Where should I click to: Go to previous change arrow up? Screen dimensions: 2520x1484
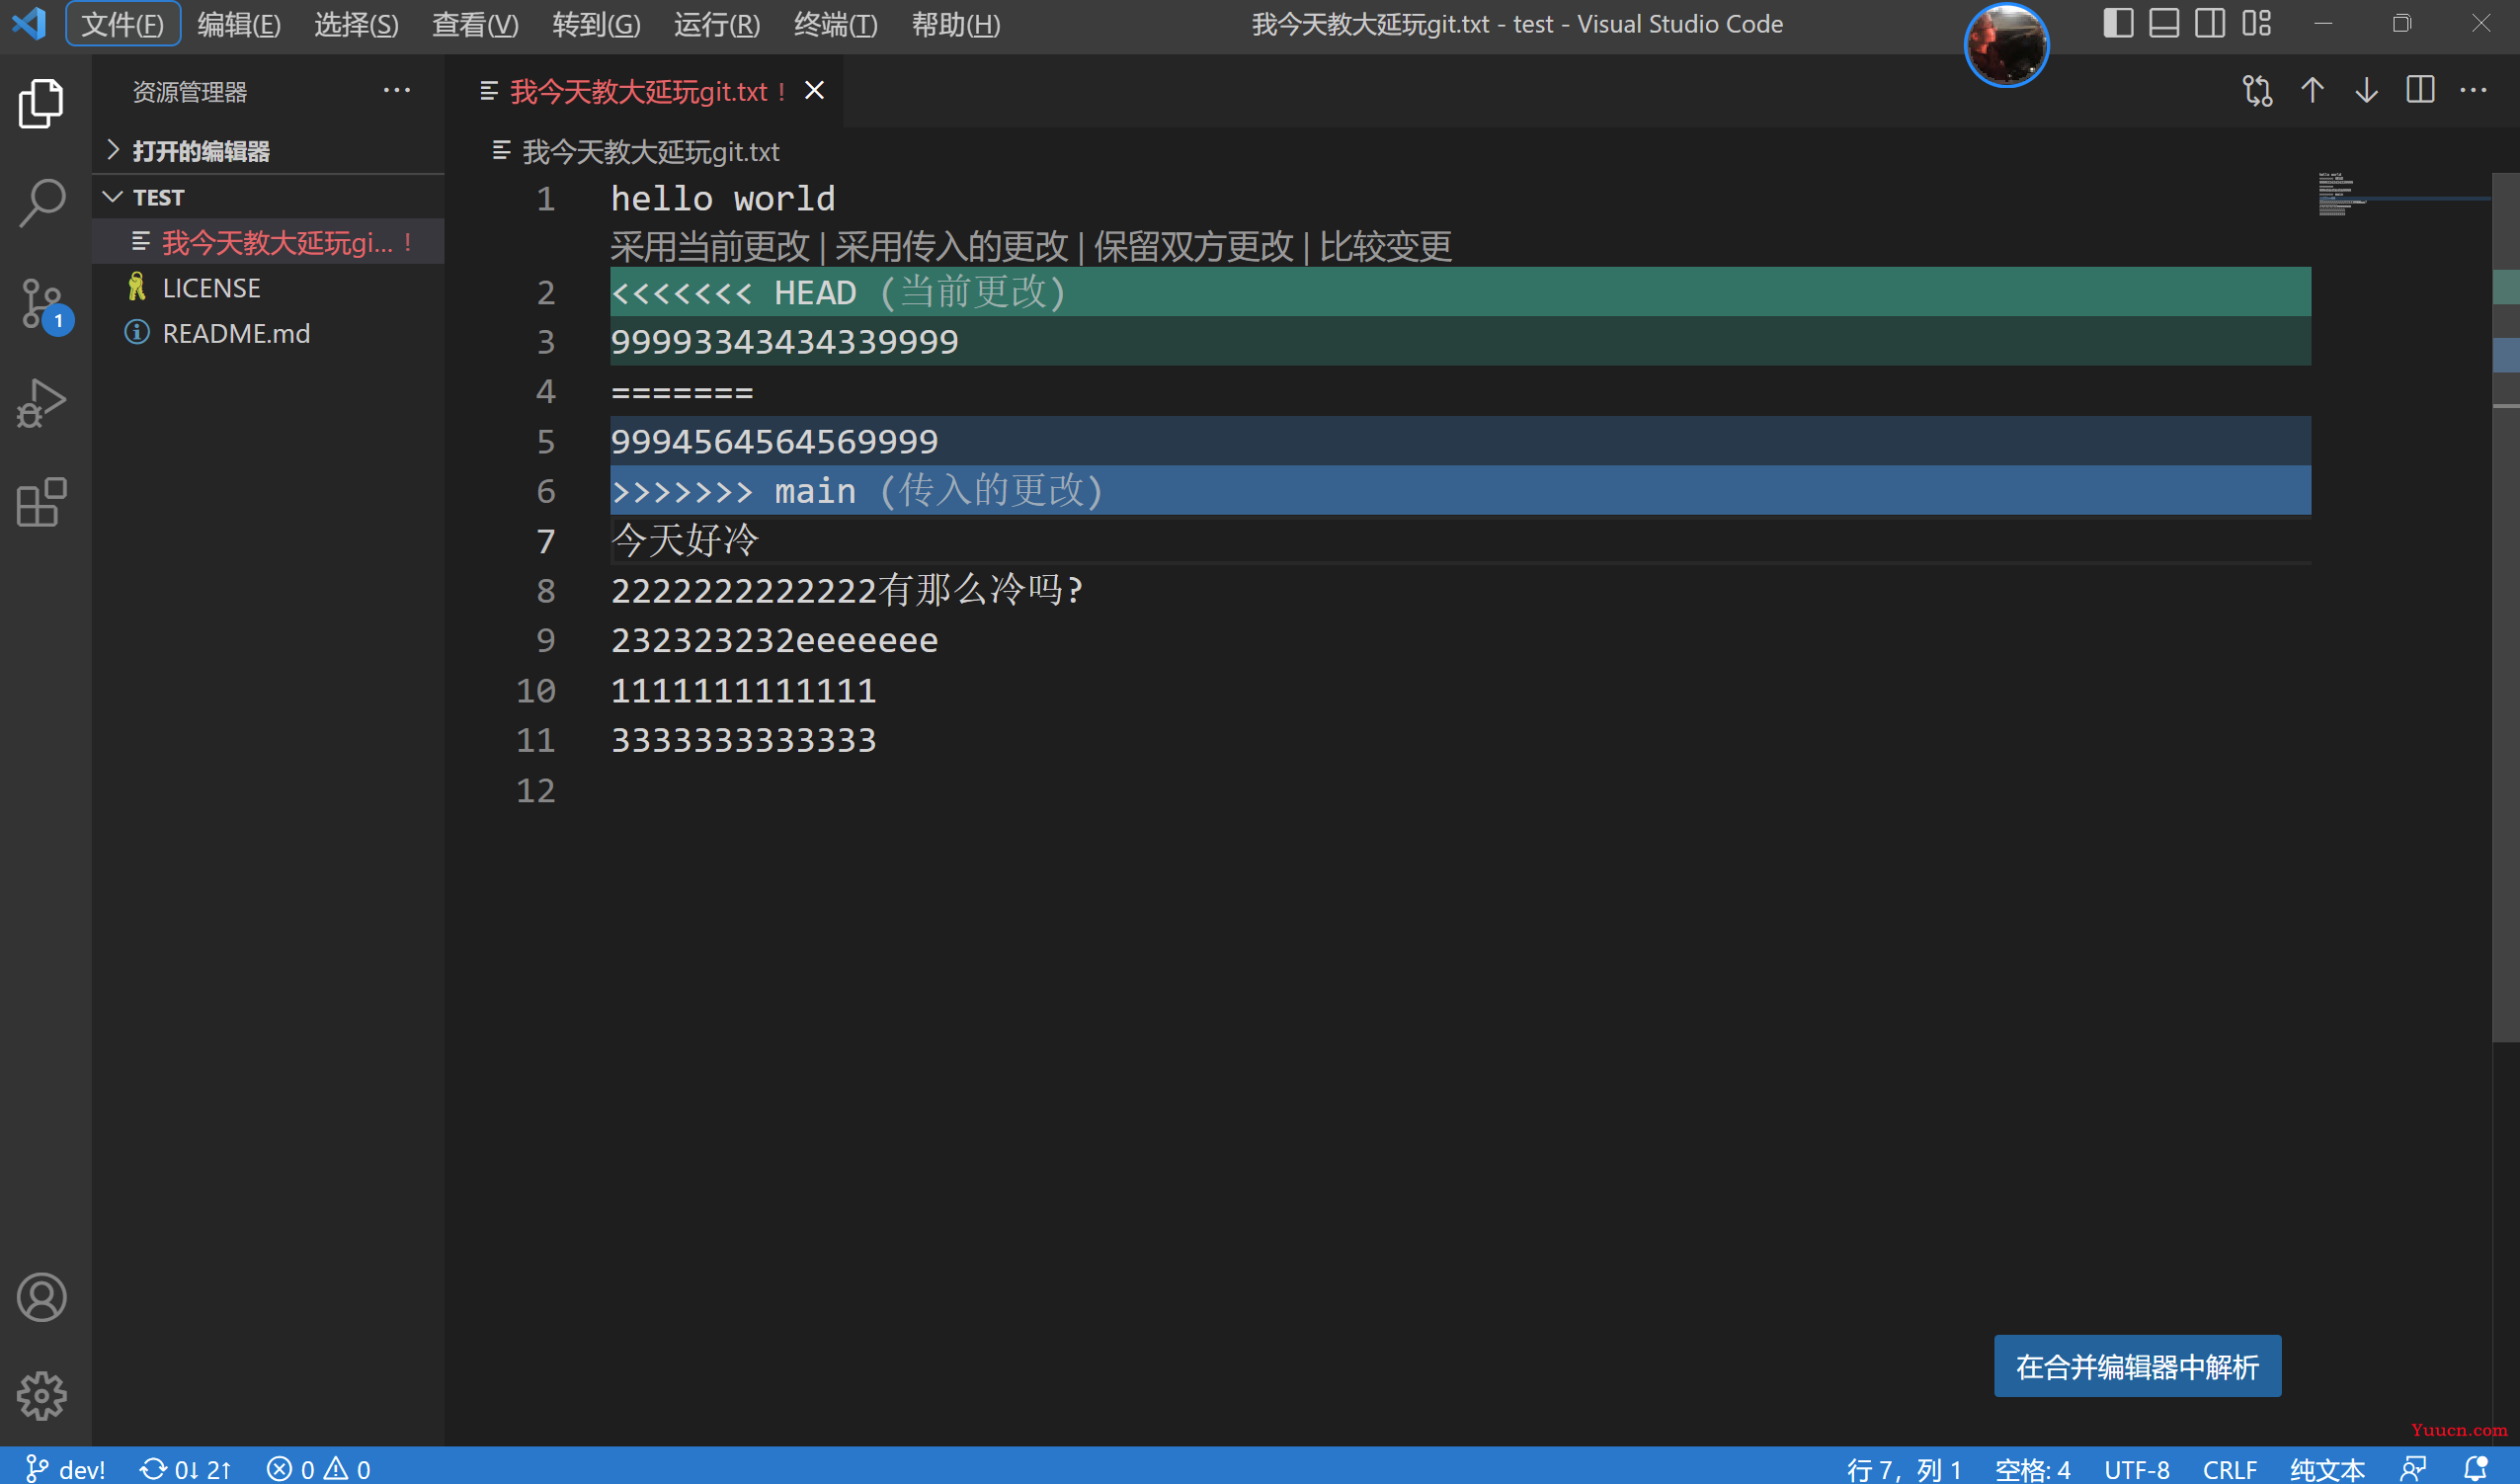point(2312,91)
